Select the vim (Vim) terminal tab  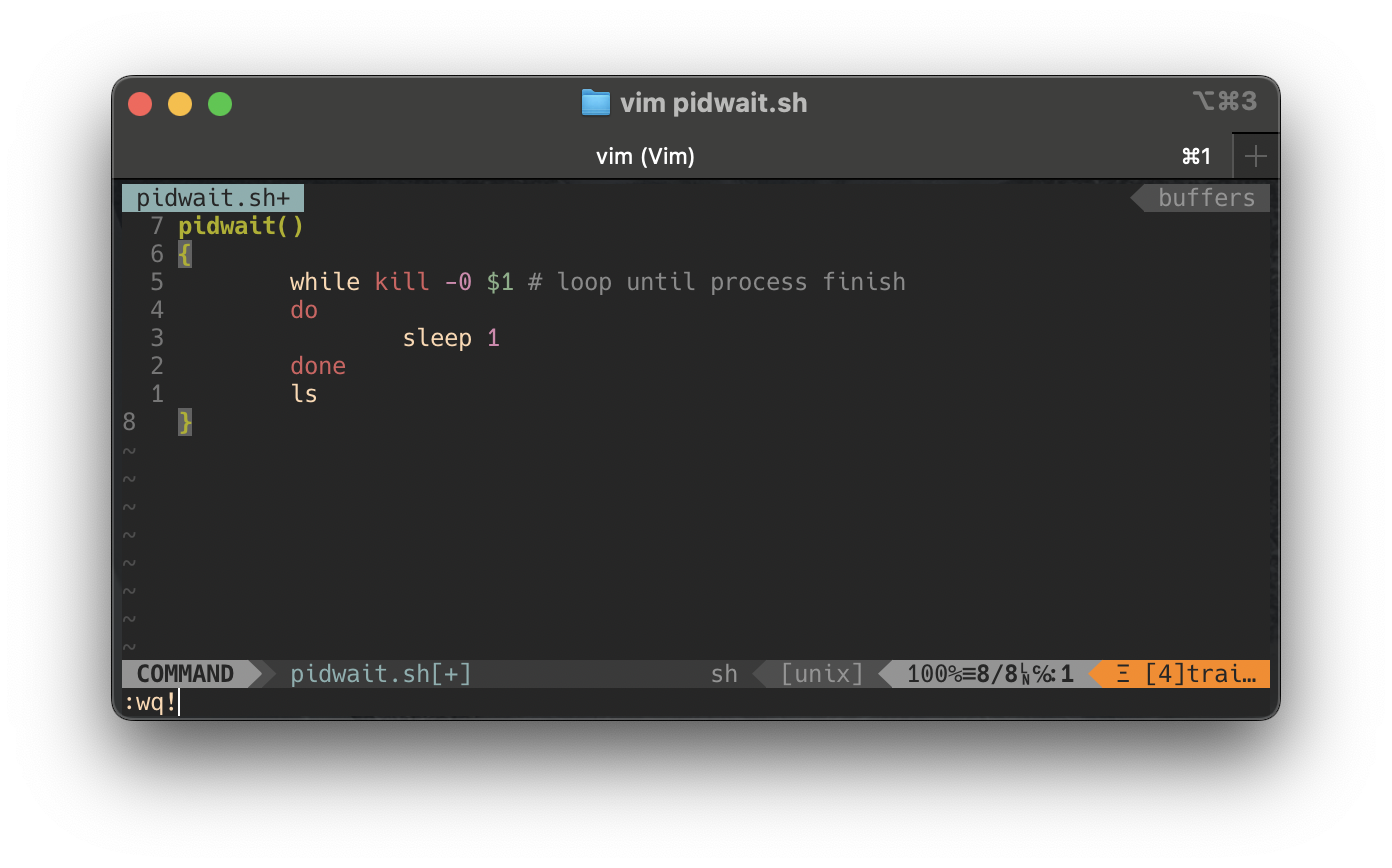(x=645, y=156)
